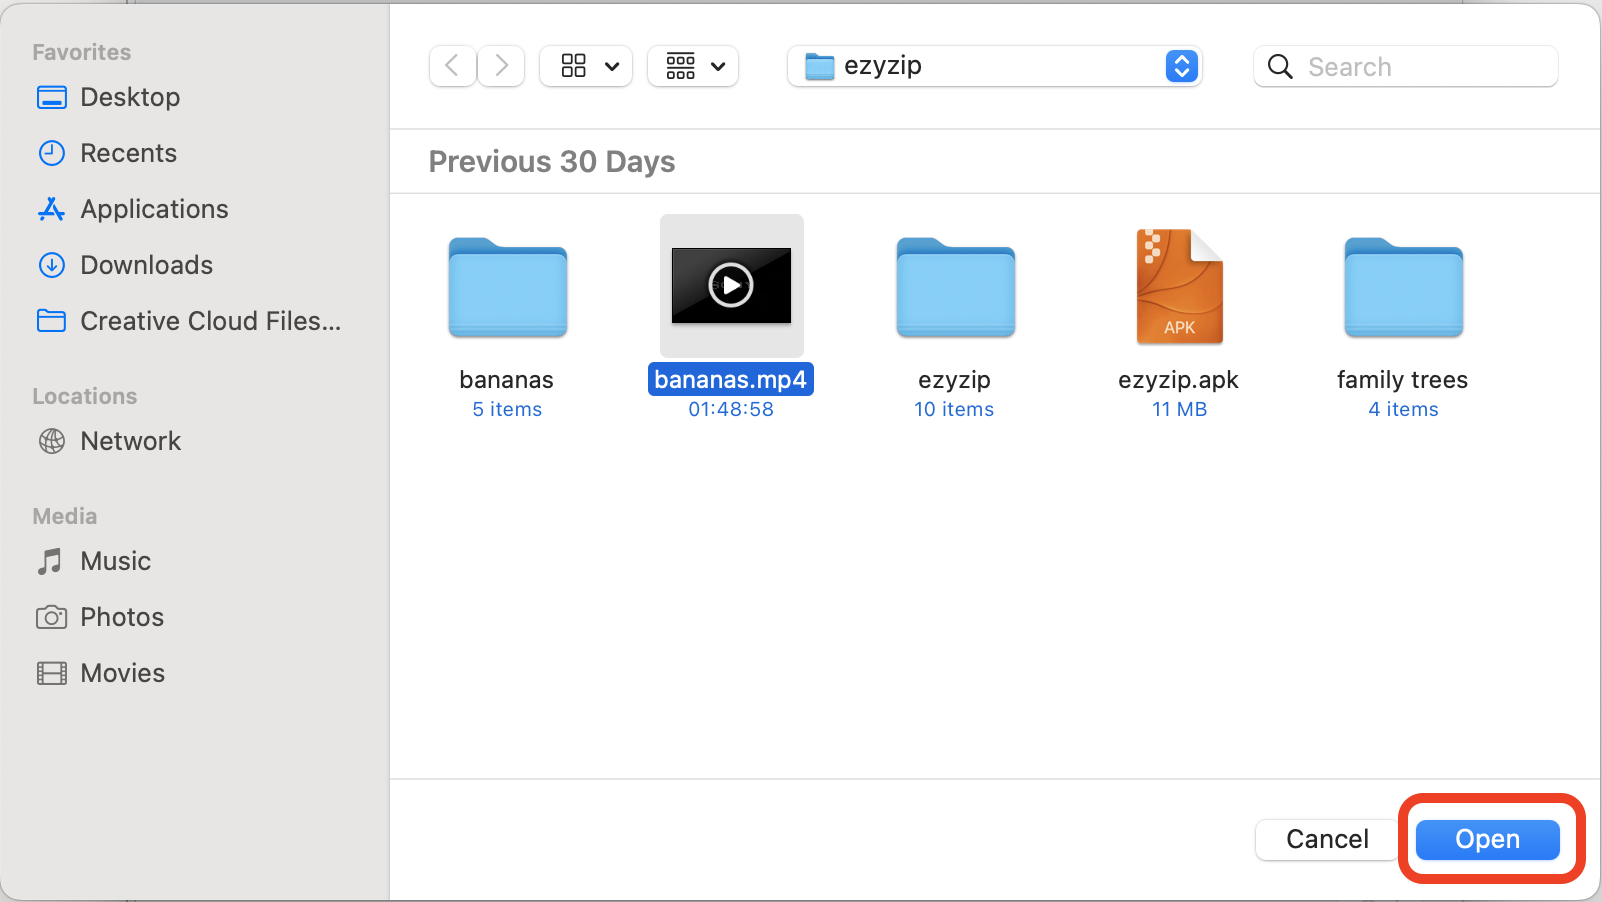Open the Applications folder from sidebar

pyautogui.click(x=153, y=209)
